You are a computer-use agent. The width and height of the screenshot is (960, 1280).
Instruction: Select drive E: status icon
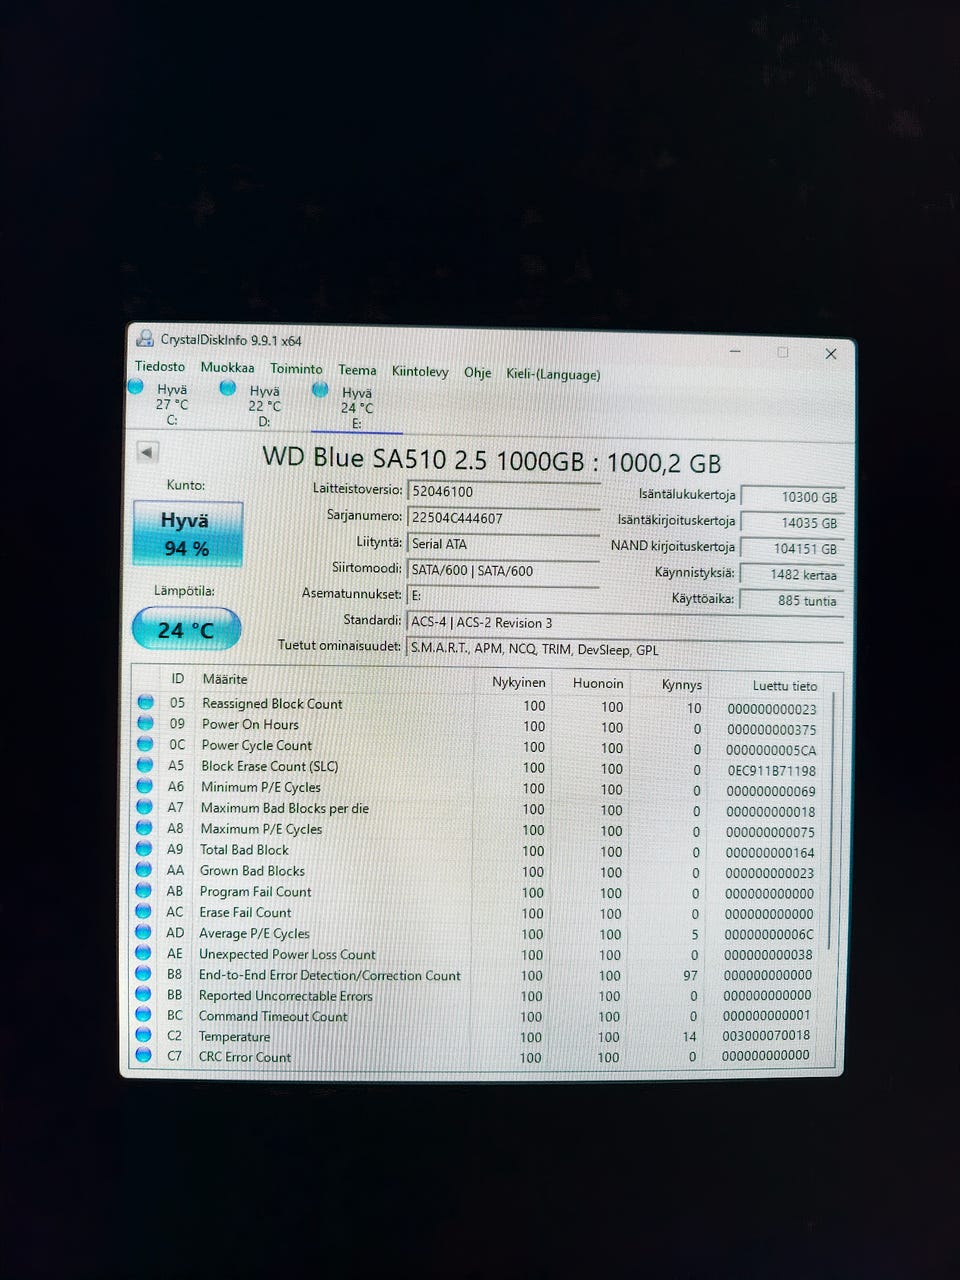[x=320, y=389]
